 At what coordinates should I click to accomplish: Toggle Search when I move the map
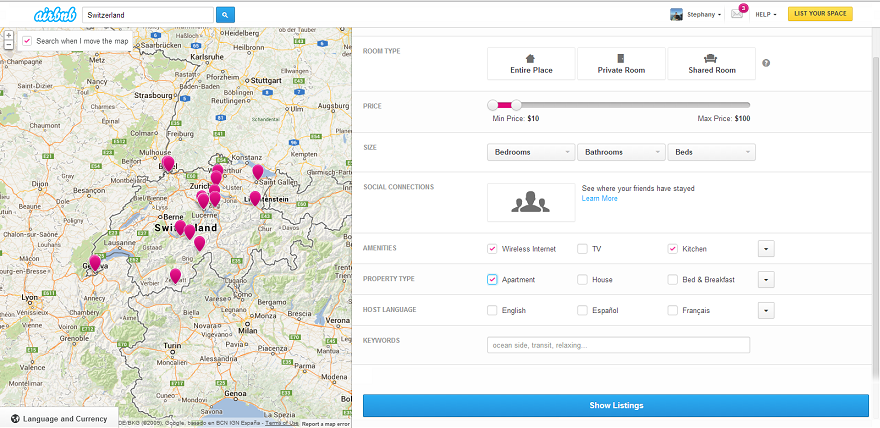[x=27, y=41]
